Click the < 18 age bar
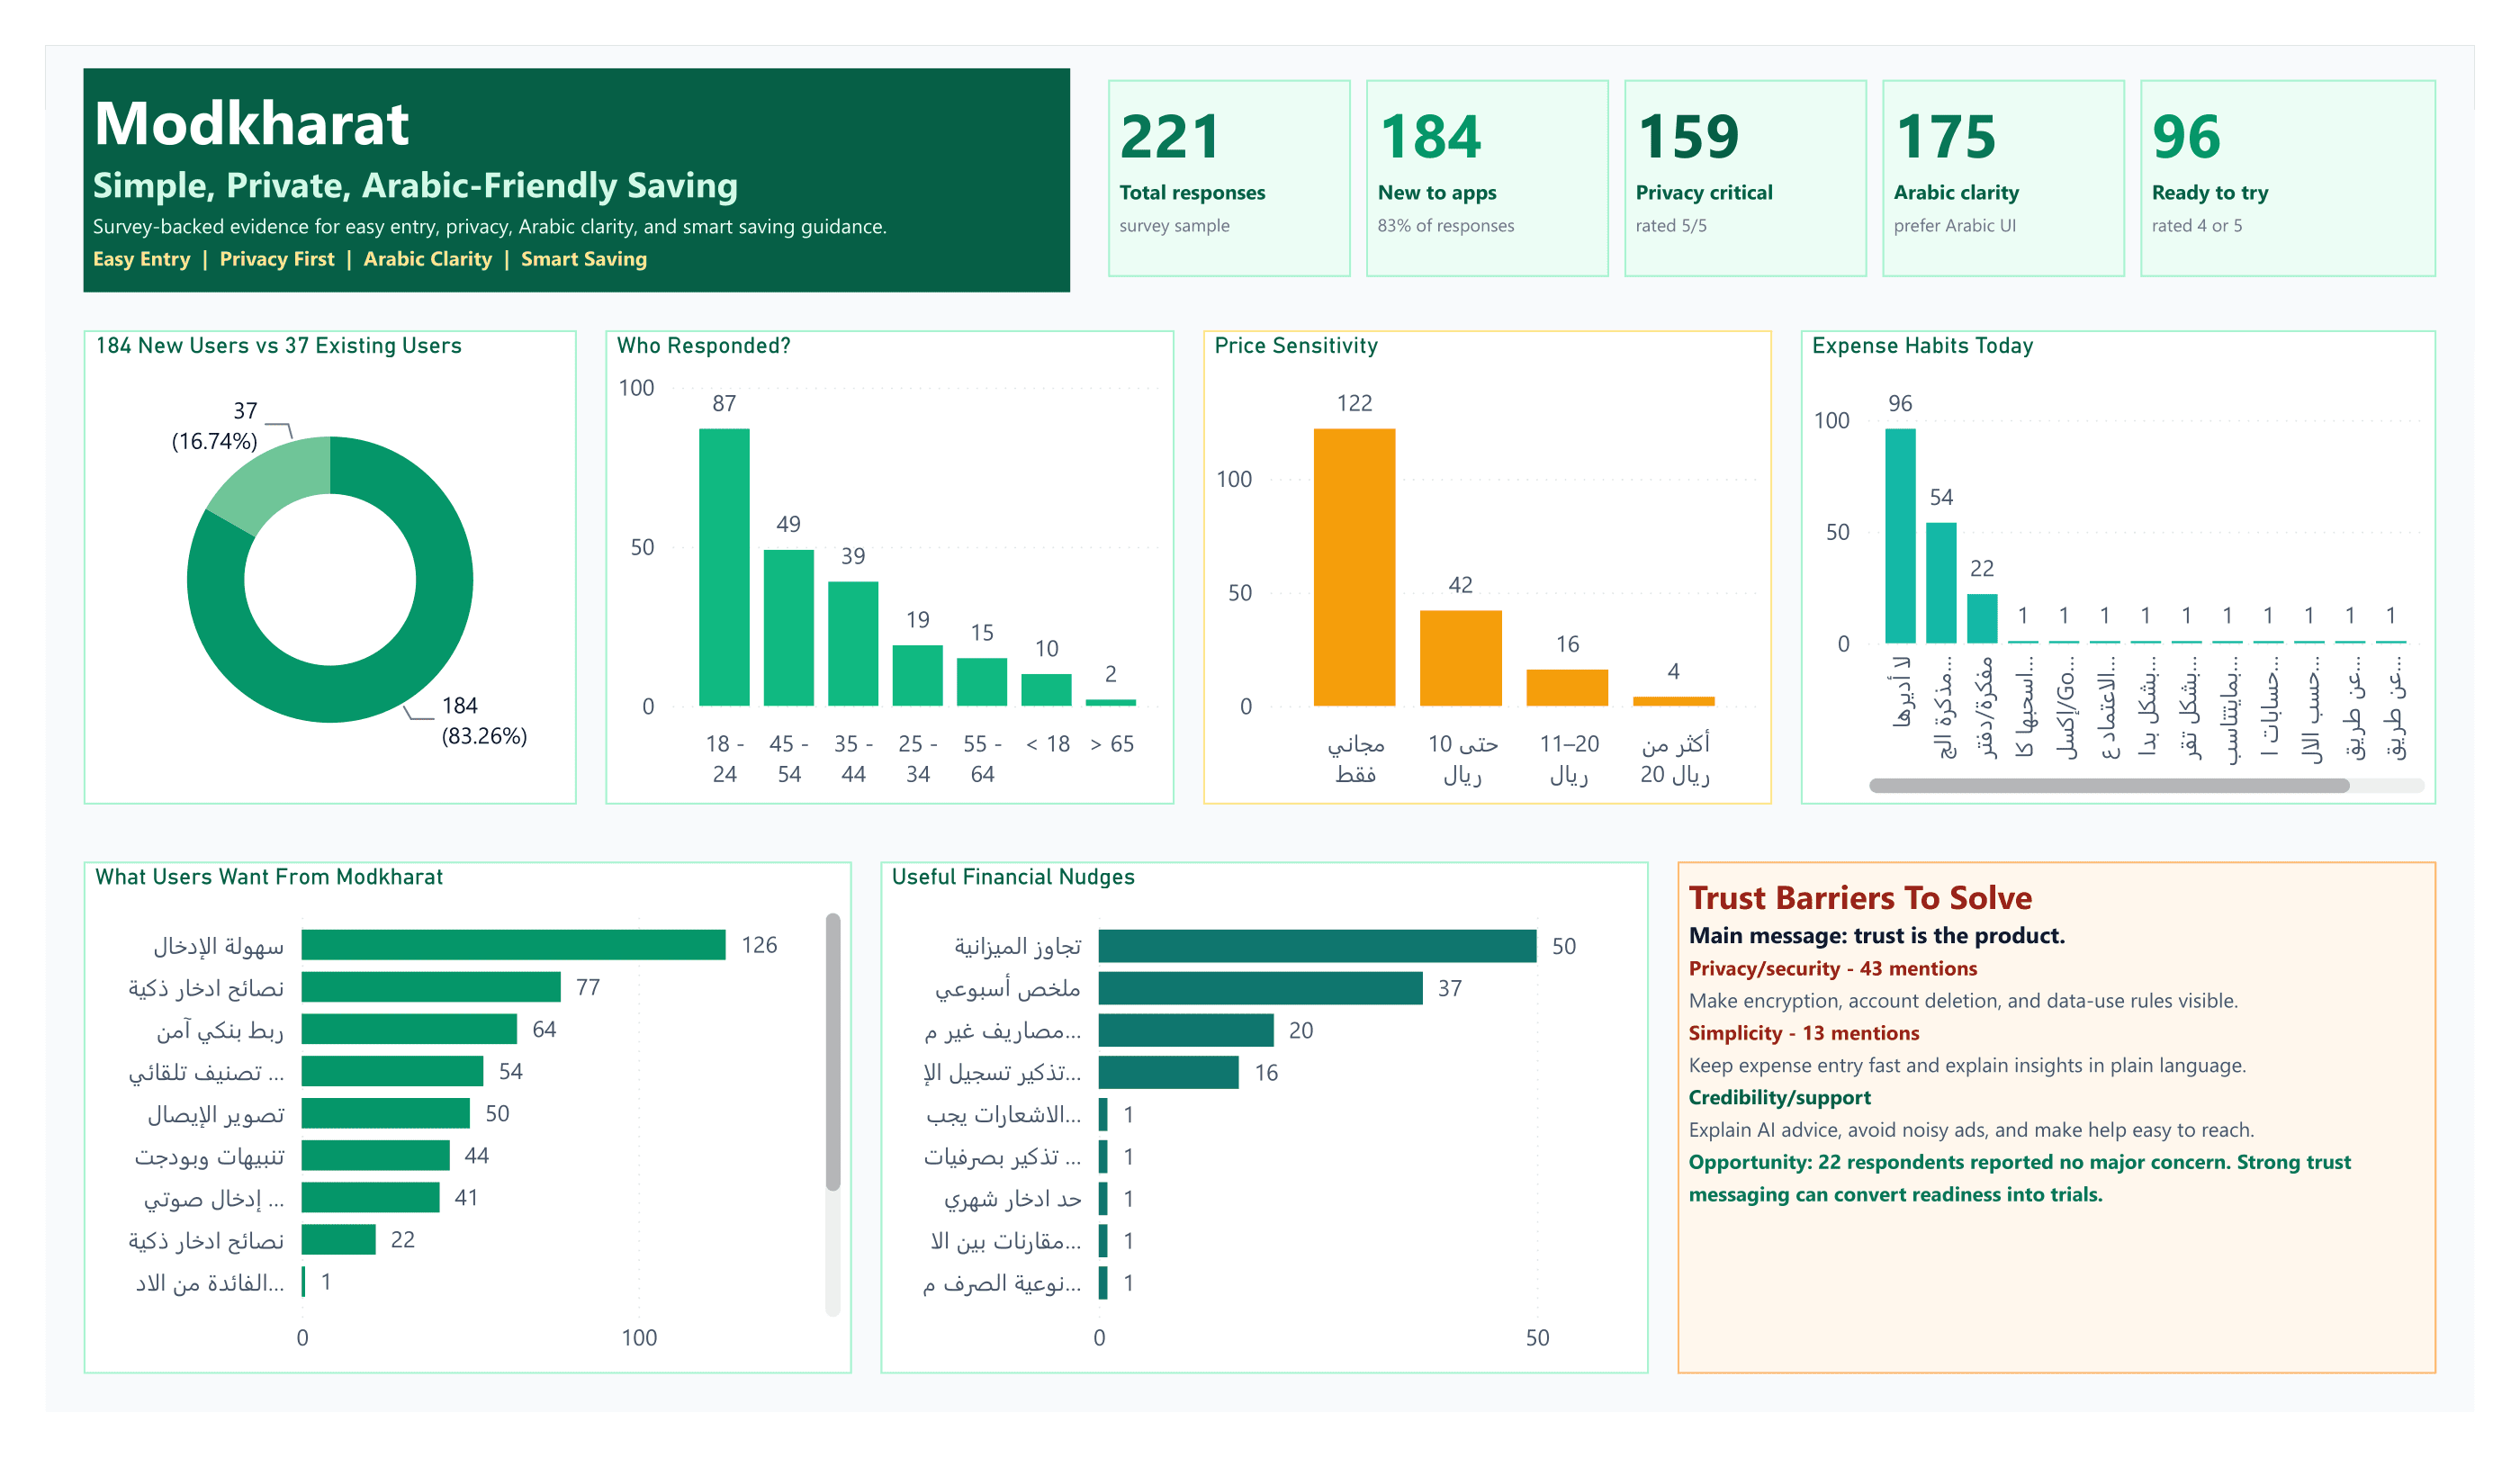 pos(1046,690)
